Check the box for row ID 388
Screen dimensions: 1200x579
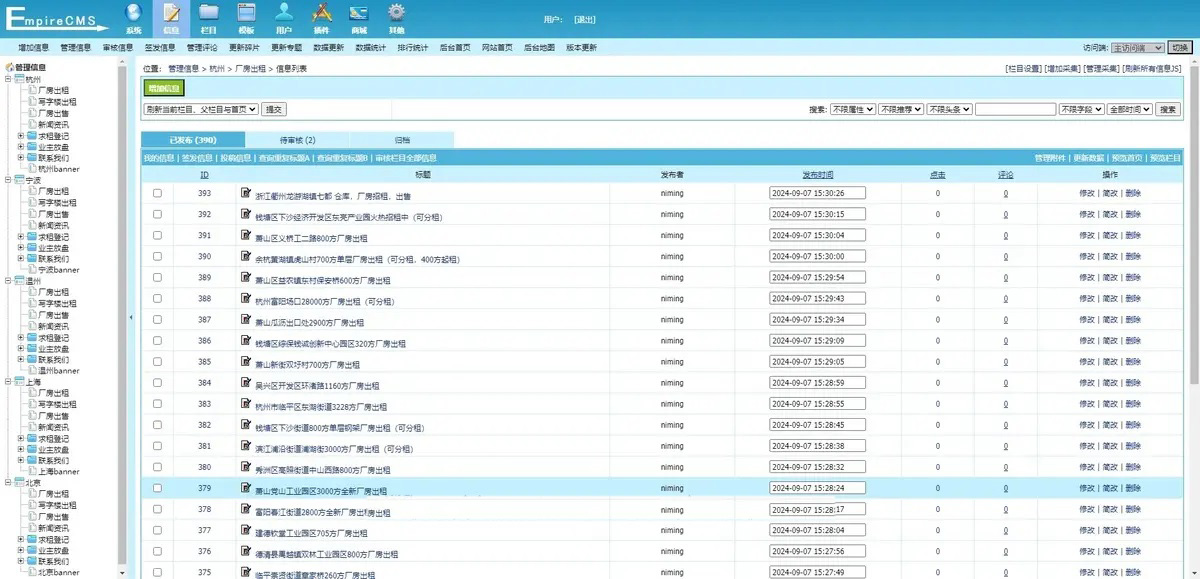tap(157, 299)
